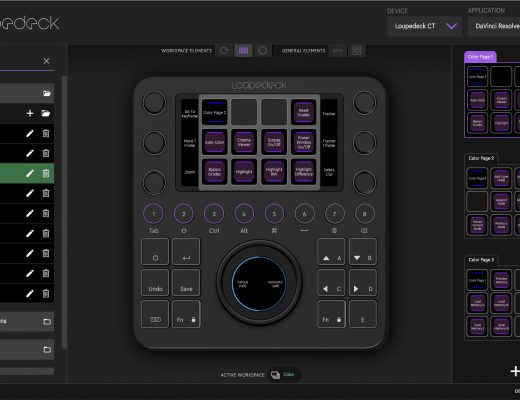Click round button 5 with command symbol

point(274,214)
